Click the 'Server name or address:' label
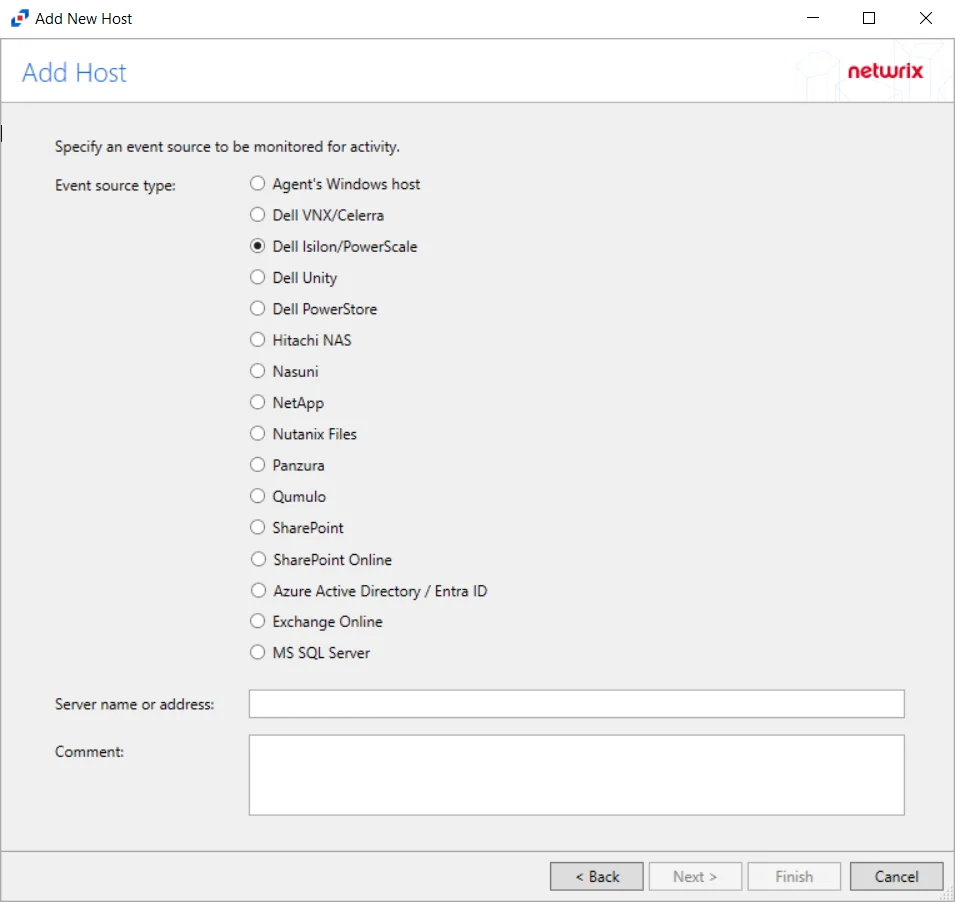This screenshot has width=955, height=902. tap(135, 704)
